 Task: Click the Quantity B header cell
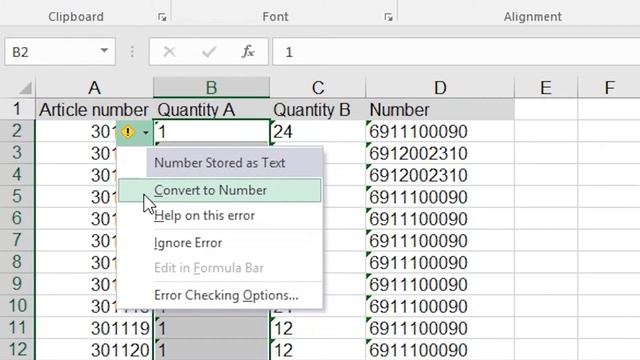click(x=318, y=109)
